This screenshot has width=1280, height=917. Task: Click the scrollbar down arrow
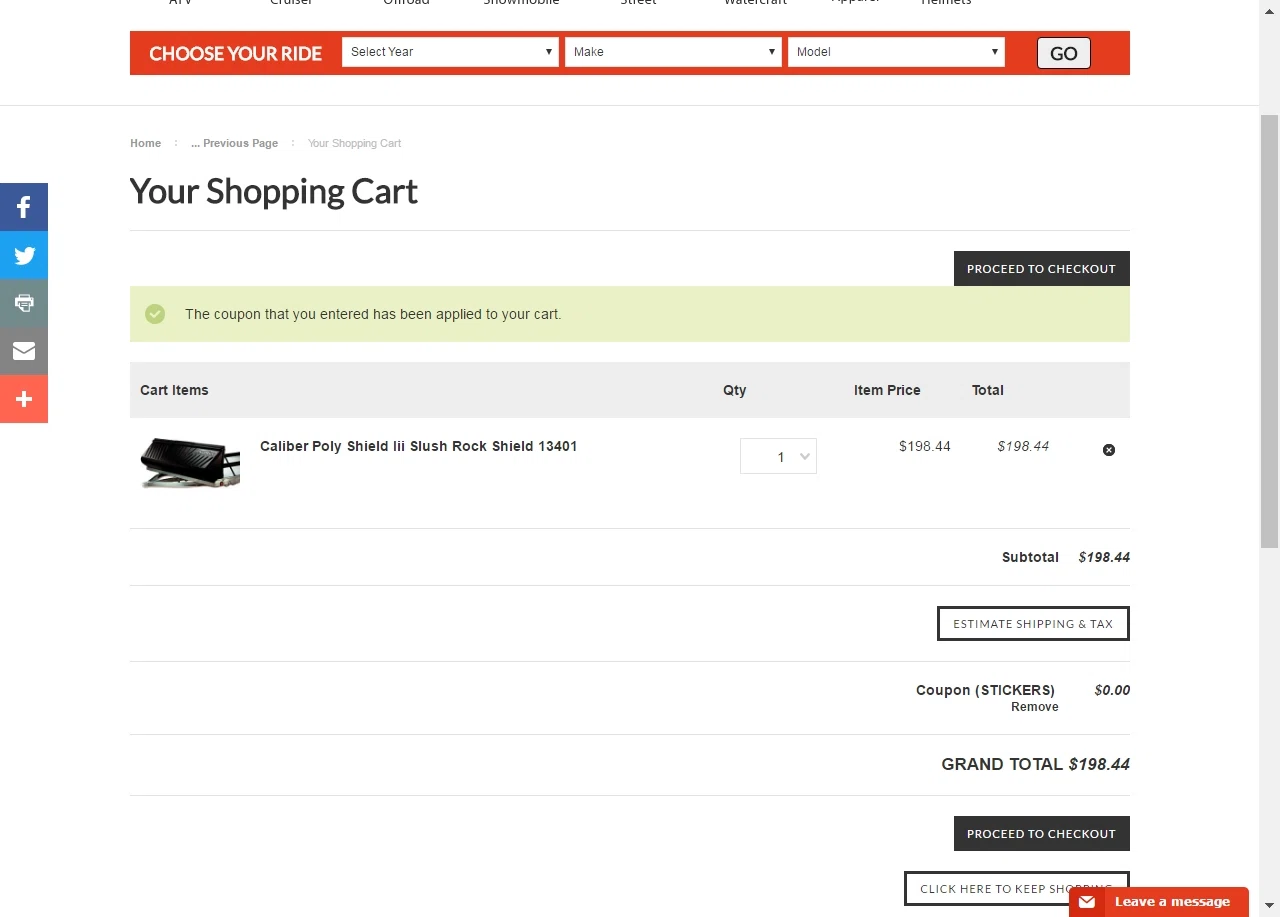pos(1269,907)
